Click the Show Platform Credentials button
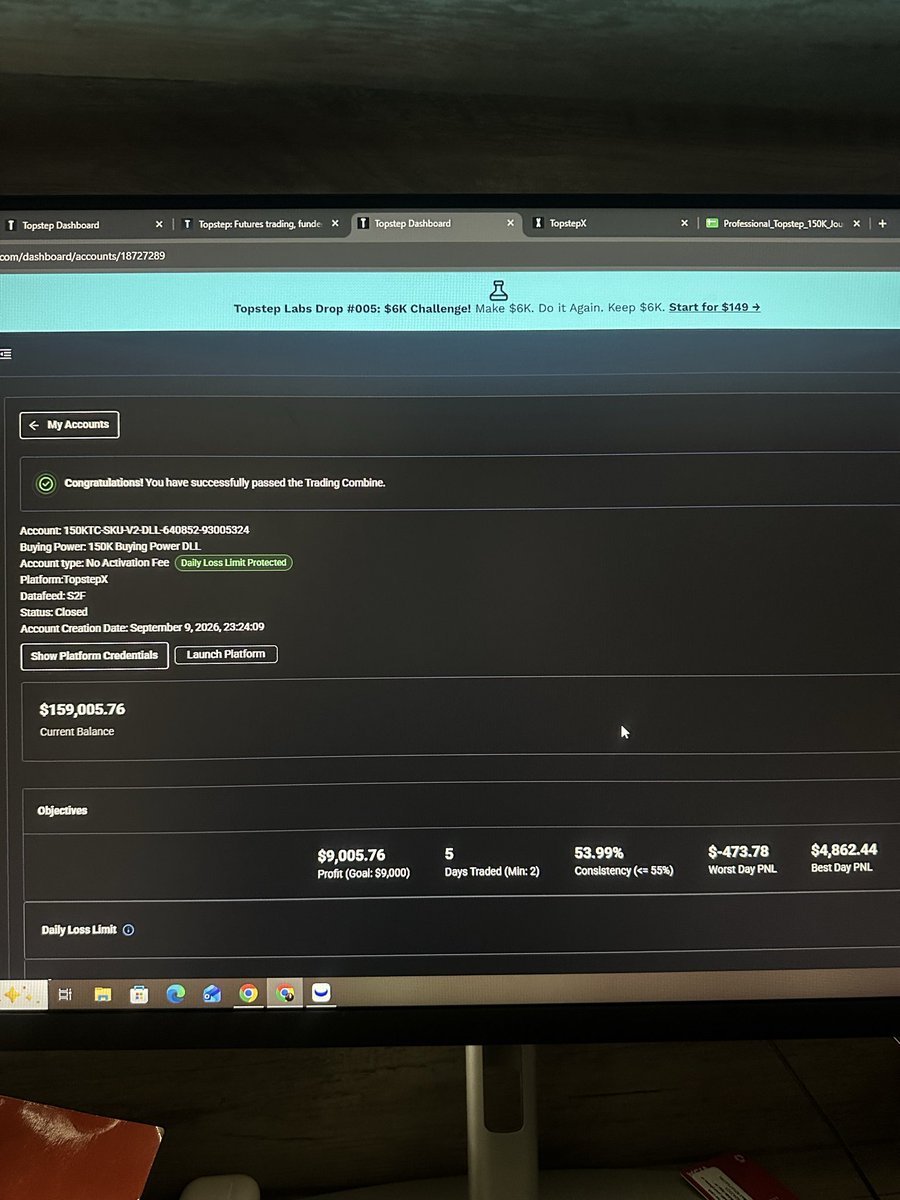The width and height of the screenshot is (900, 1200). 94,656
